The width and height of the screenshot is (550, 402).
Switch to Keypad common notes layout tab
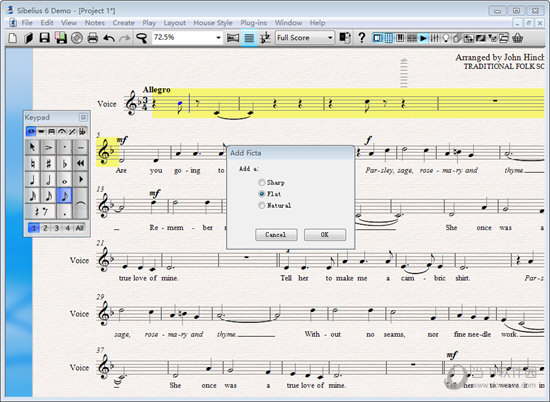[31, 132]
